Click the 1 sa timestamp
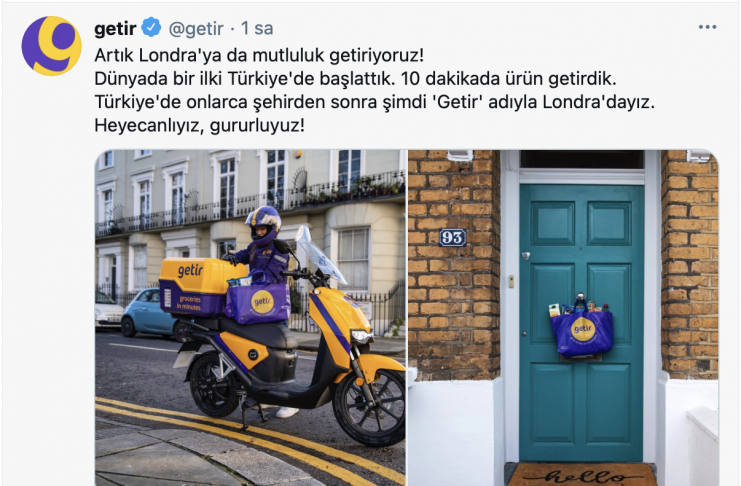The width and height of the screenshot is (741, 486). tap(257, 28)
